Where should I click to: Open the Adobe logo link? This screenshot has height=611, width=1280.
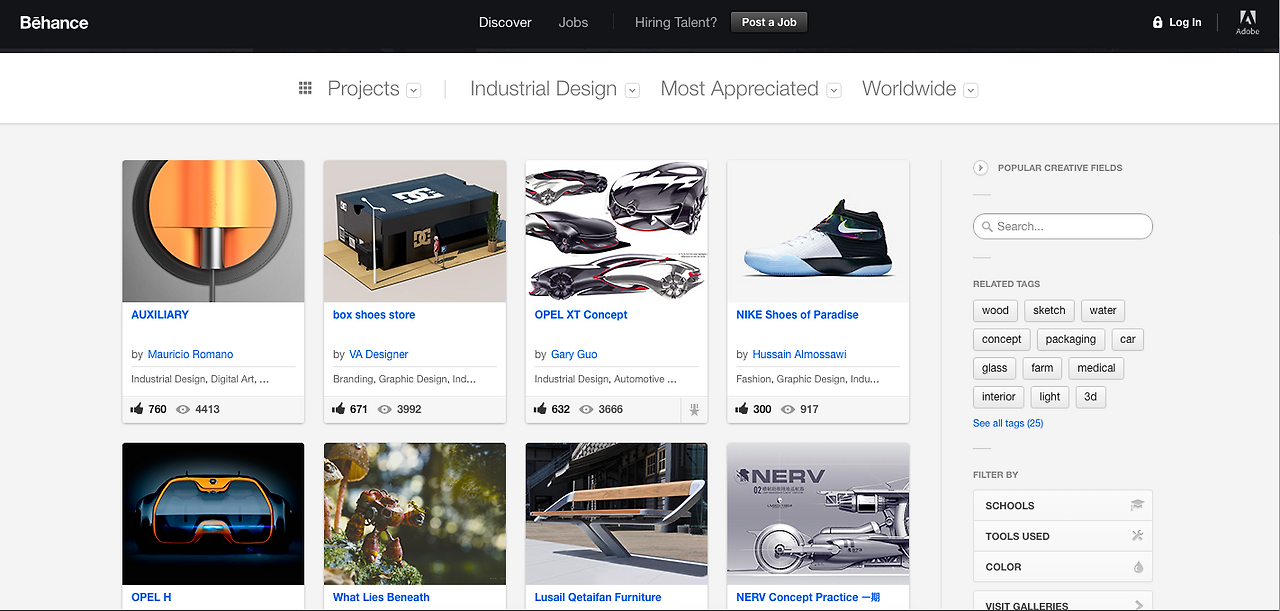pyautogui.click(x=1247, y=22)
